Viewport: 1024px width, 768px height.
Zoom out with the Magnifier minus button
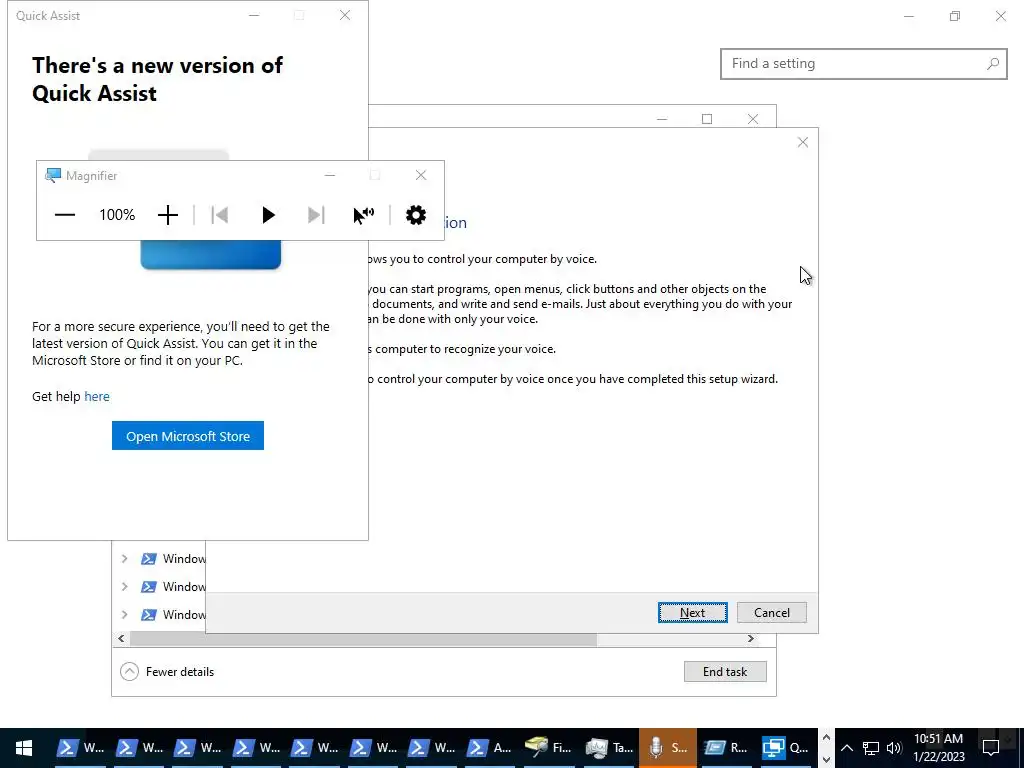click(65, 215)
